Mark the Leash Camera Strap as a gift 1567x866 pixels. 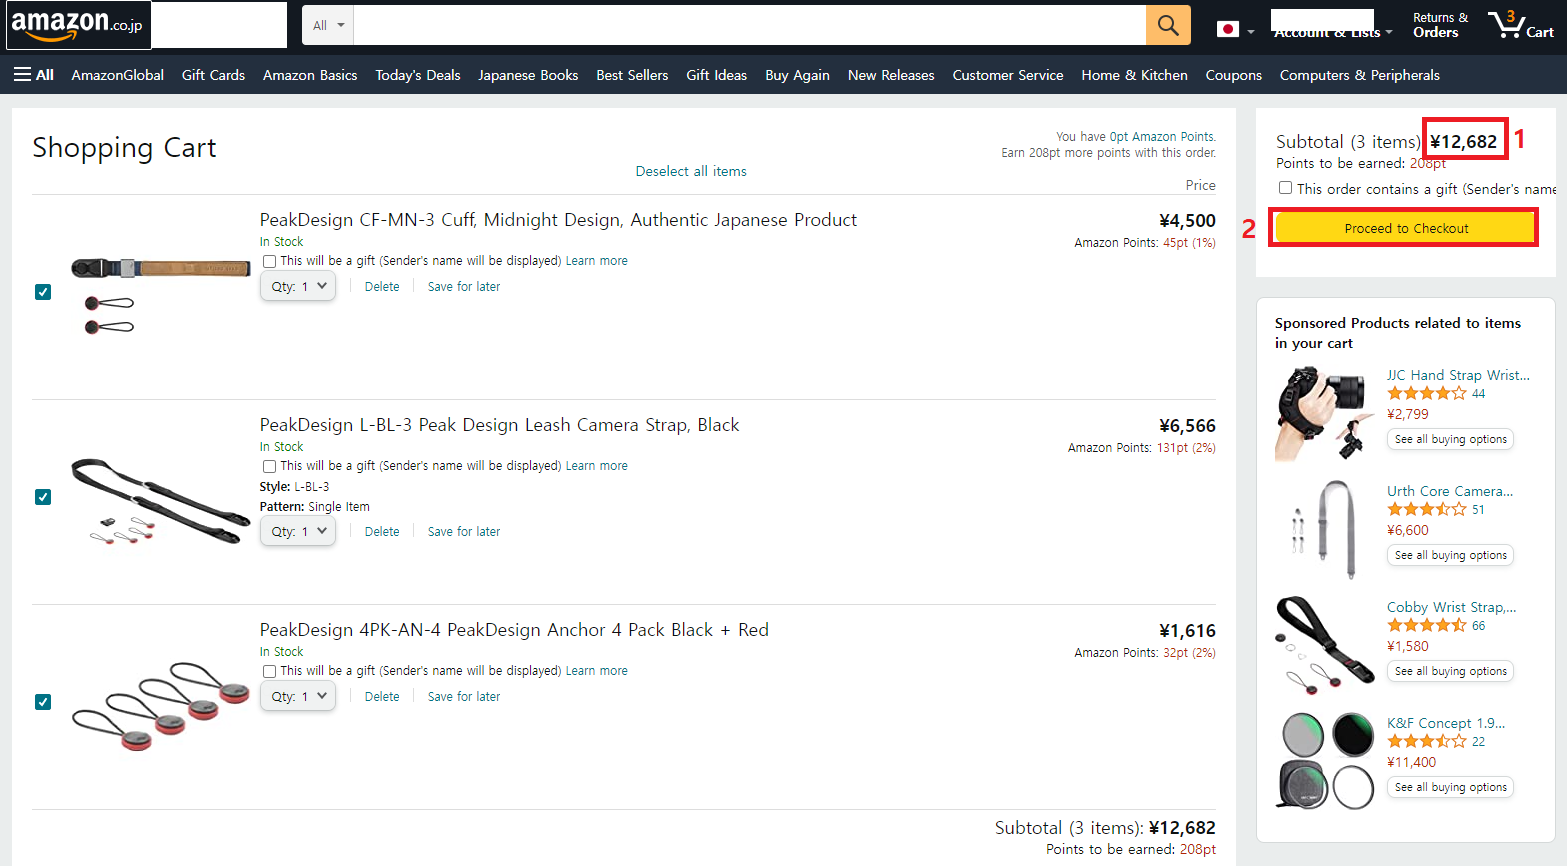(269, 466)
